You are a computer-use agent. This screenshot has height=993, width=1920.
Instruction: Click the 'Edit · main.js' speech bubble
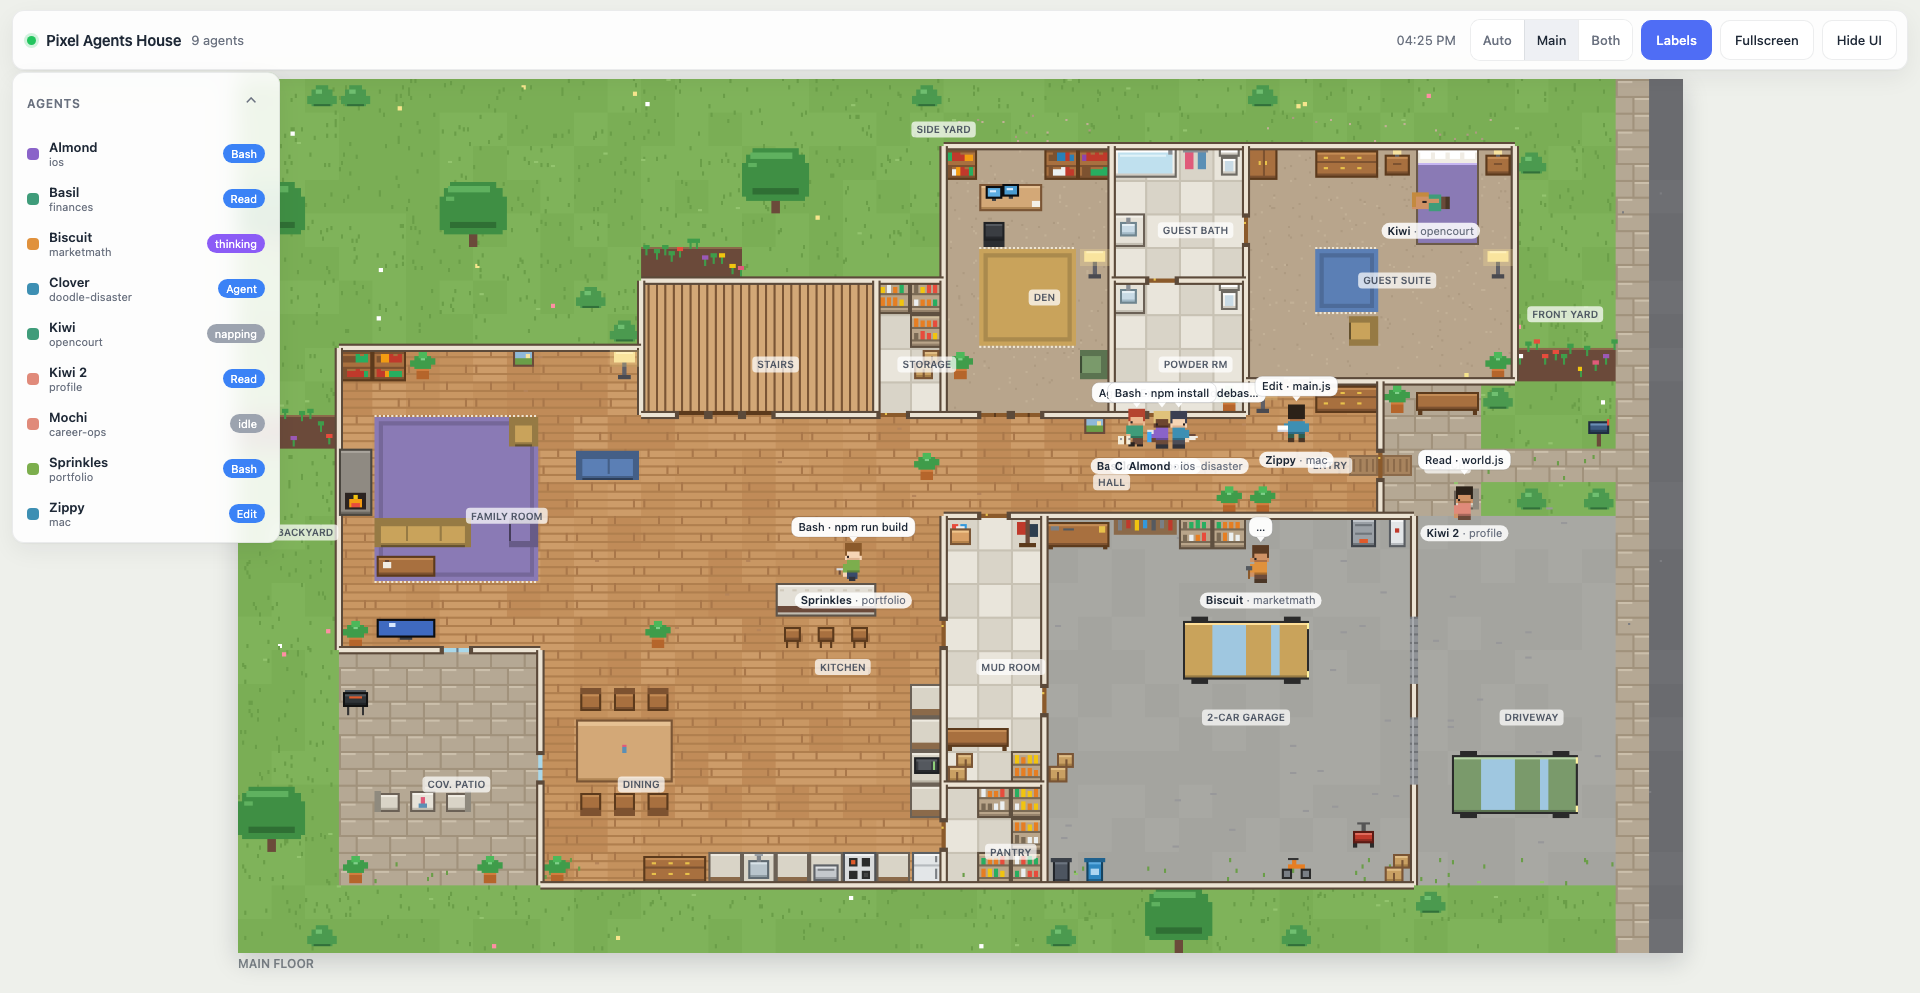coord(1296,386)
